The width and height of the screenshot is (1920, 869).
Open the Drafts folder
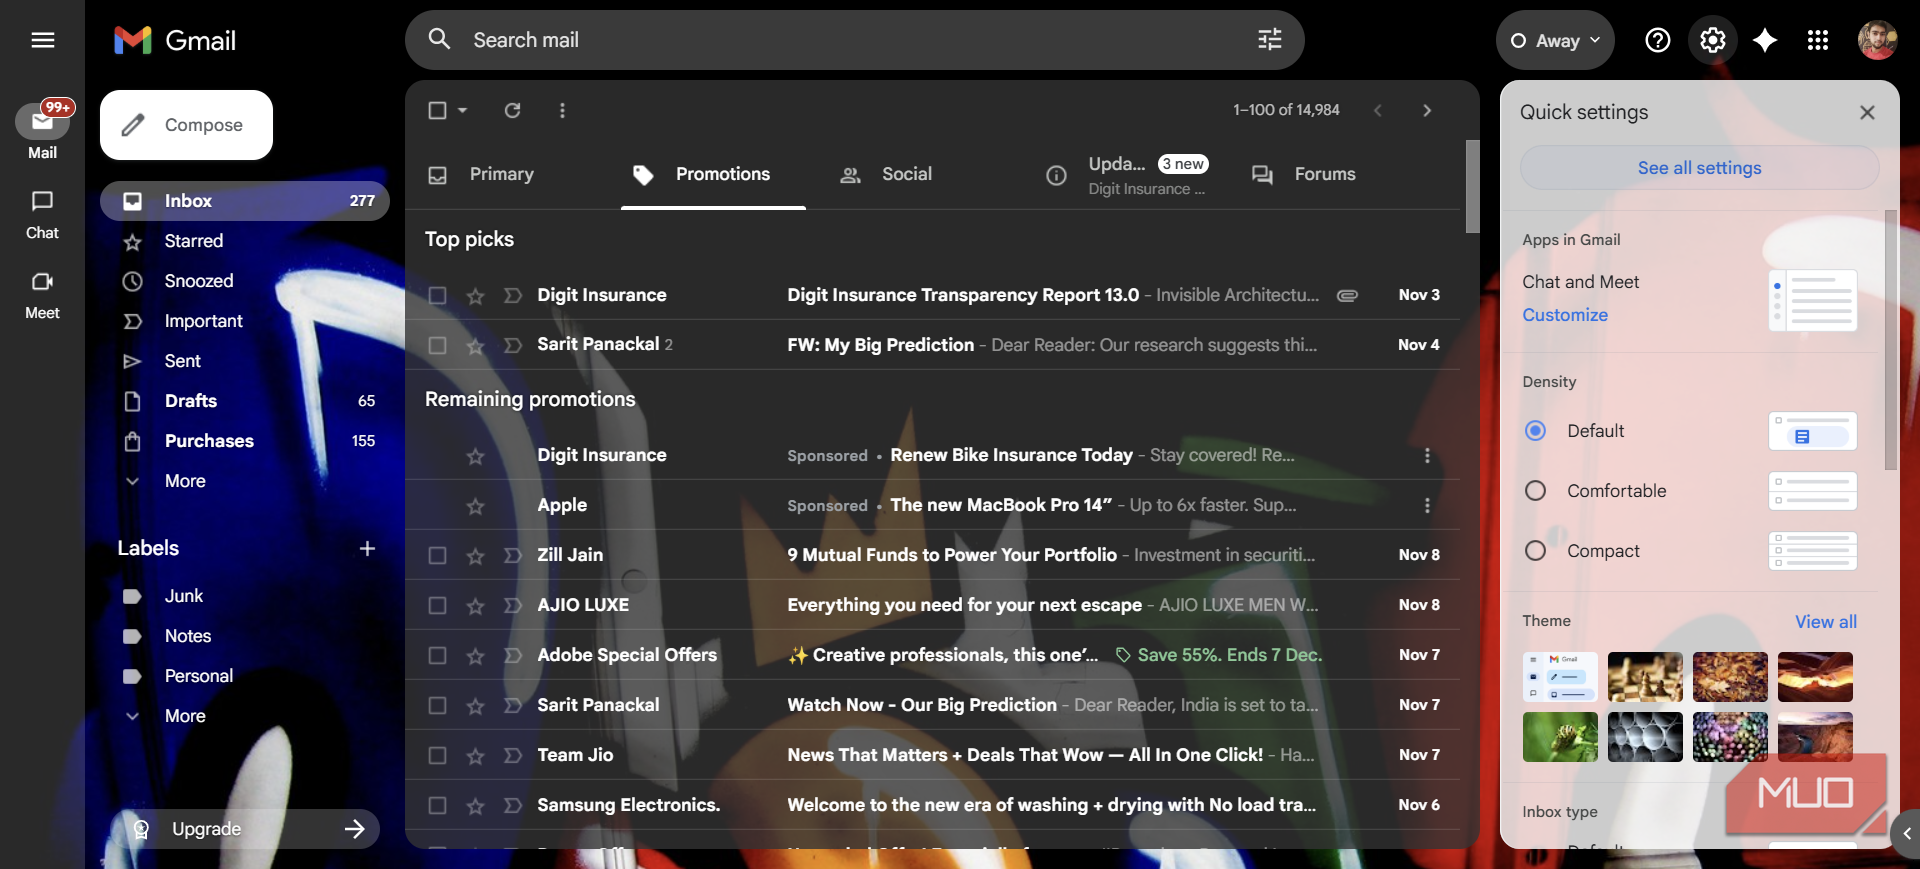[245, 401]
